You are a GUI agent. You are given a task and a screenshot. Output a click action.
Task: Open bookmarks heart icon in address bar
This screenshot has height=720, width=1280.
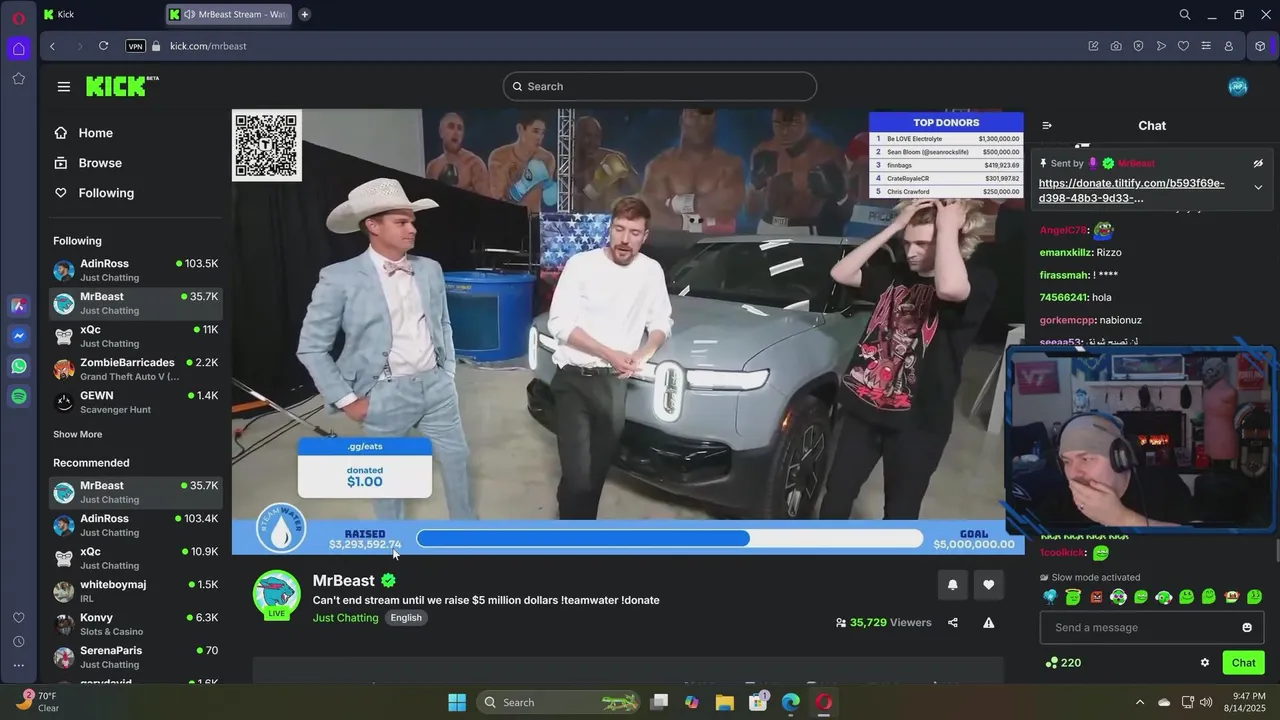(x=1183, y=46)
